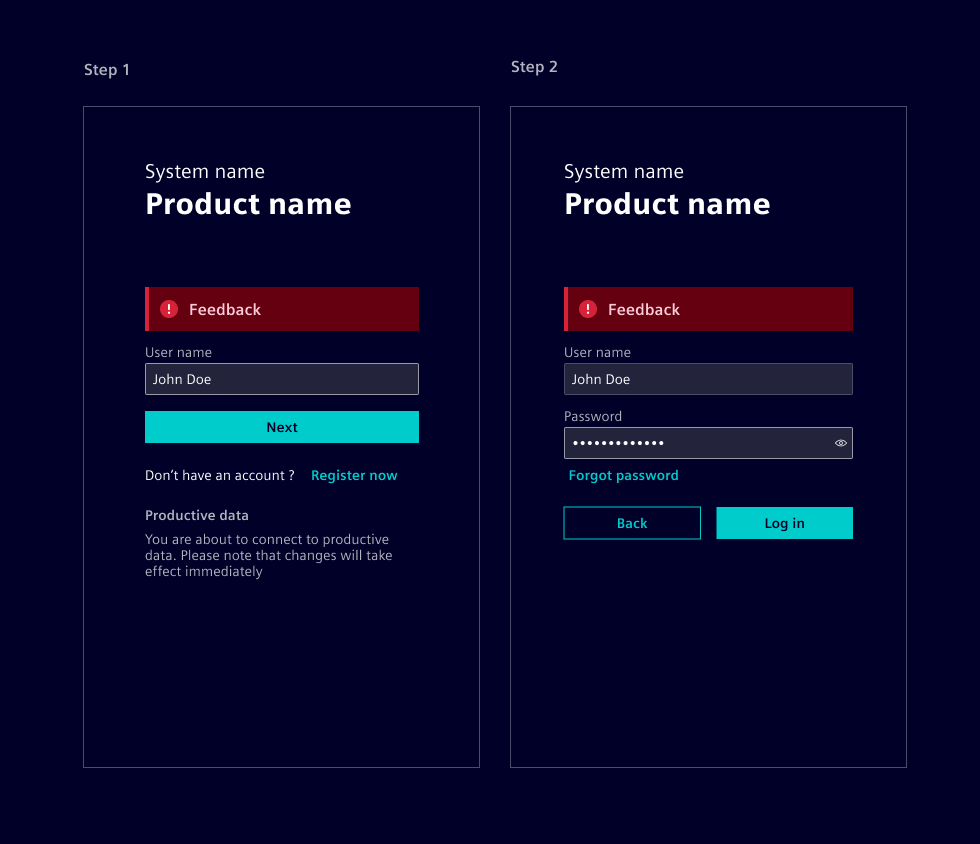The width and height of the screenshot is (980, 844).
Task: Click the Back button on Step 2
Action: (632, 522)
